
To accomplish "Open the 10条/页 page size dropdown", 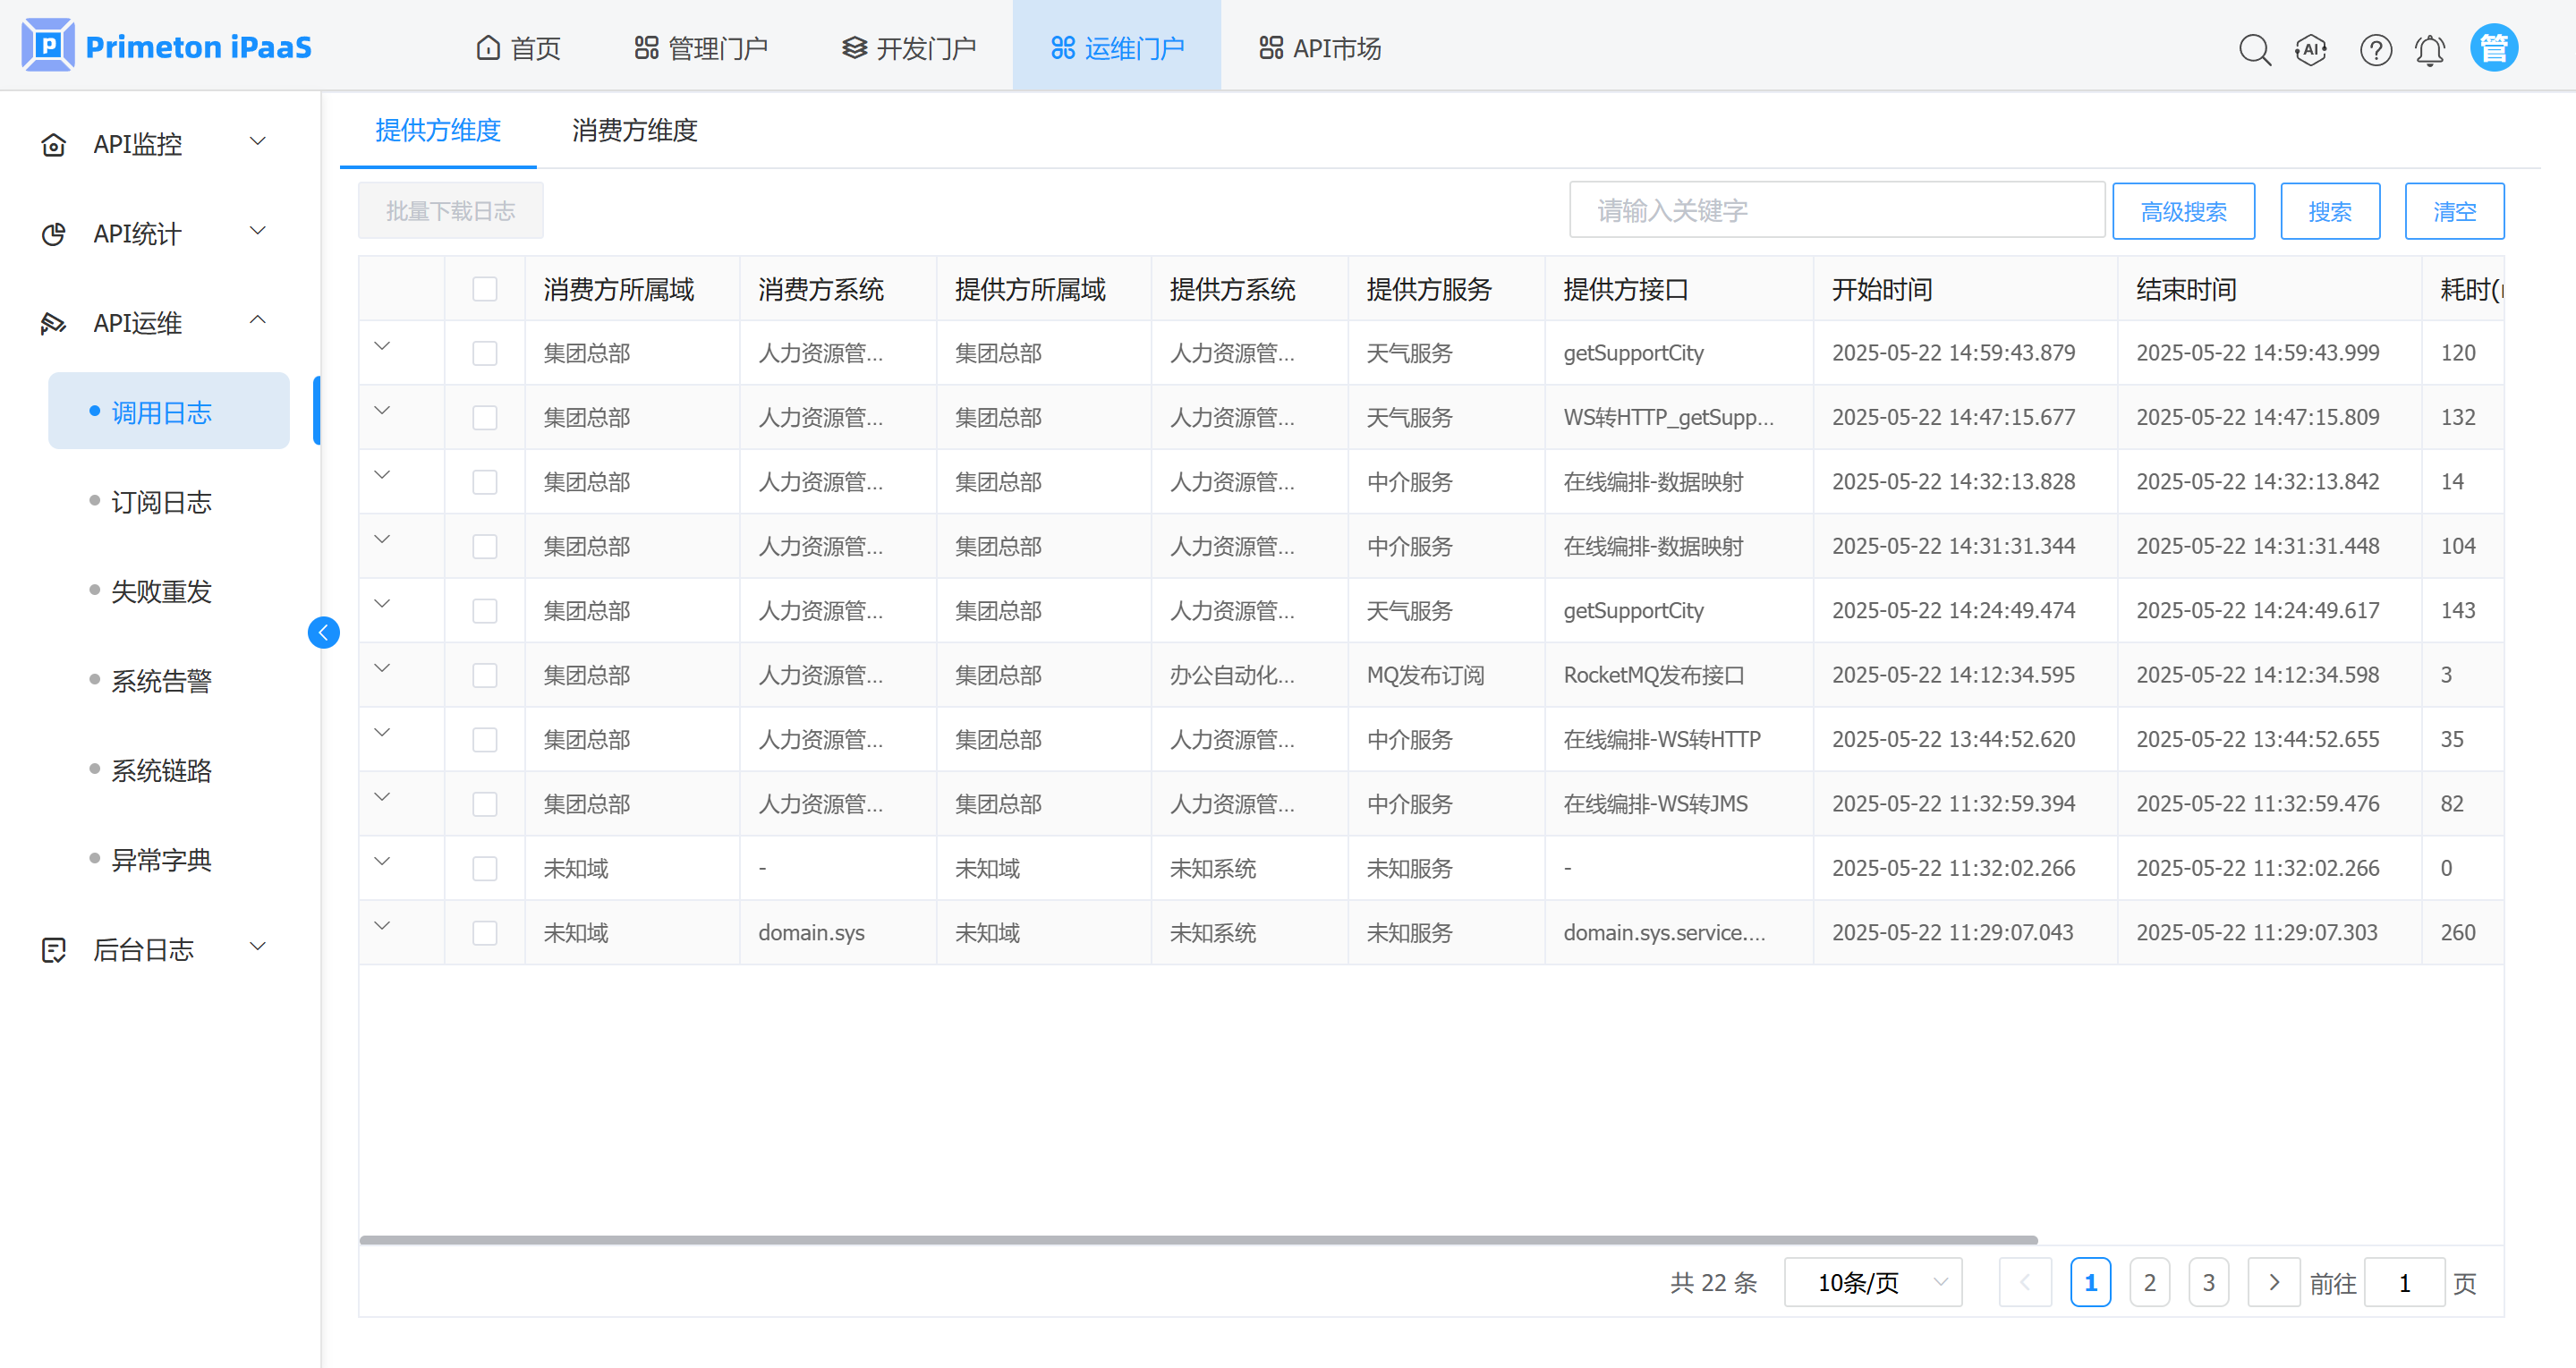I will [x=1872, y=1282].
